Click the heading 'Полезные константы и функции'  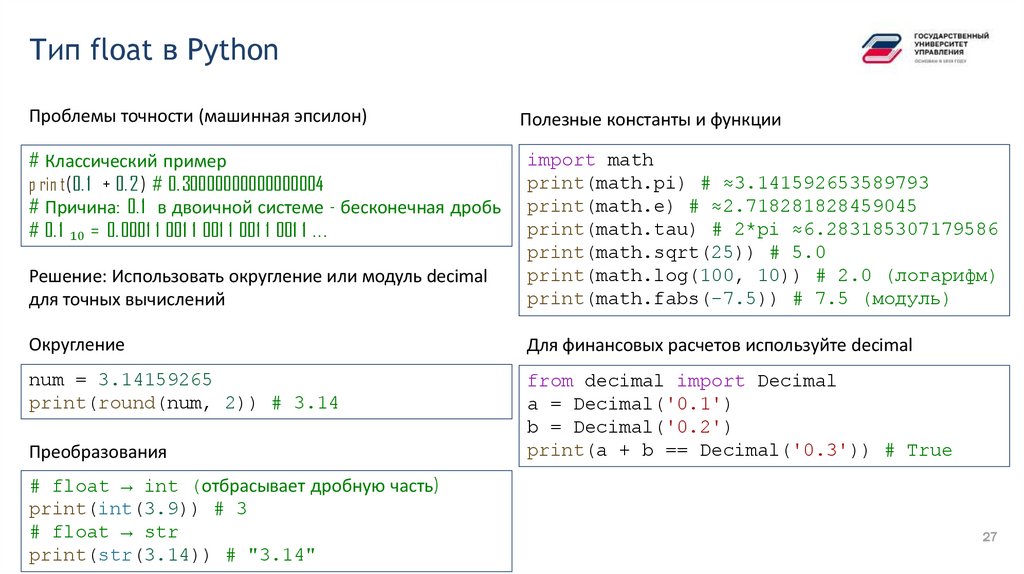pyautogui.click(x=650, y=120)
